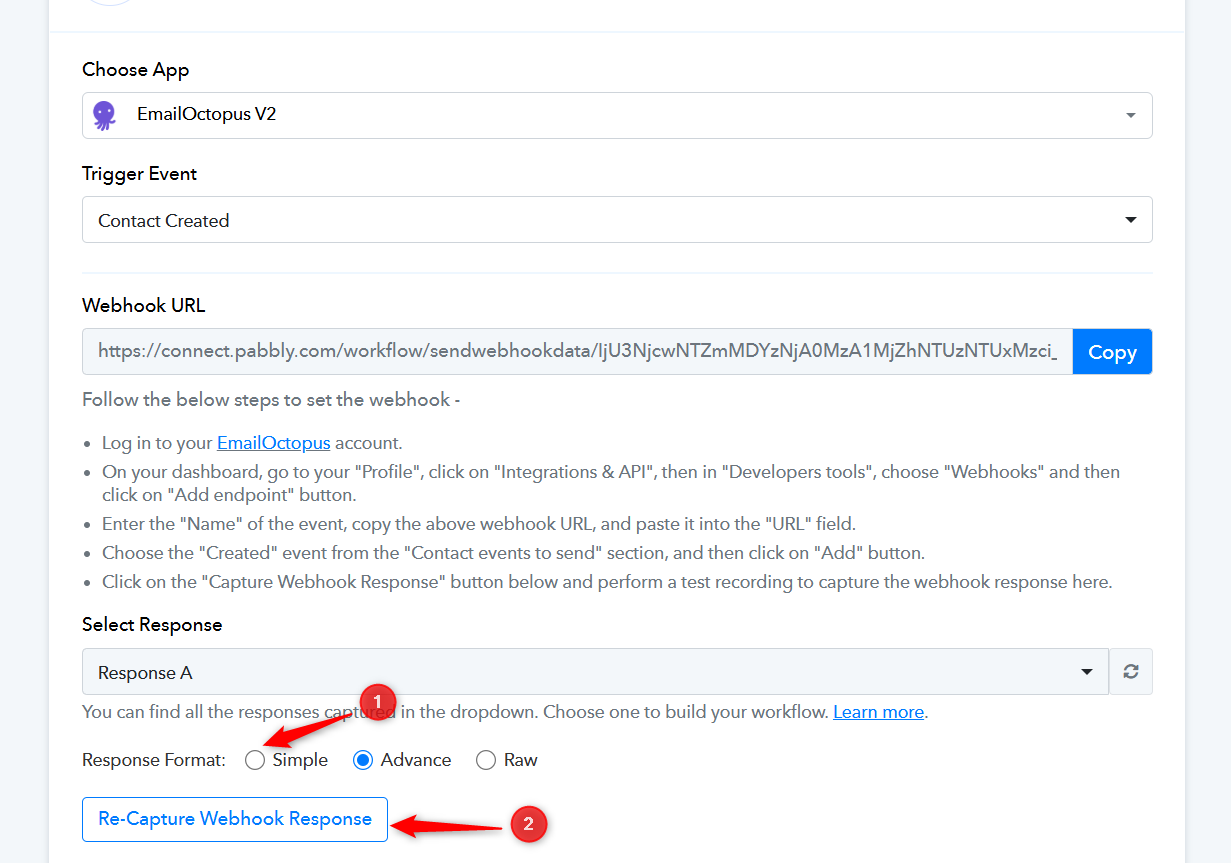Screen dimensions: 1231x863
Task: Click the Contact Created trigger value
Action: [x=164, y=221]
